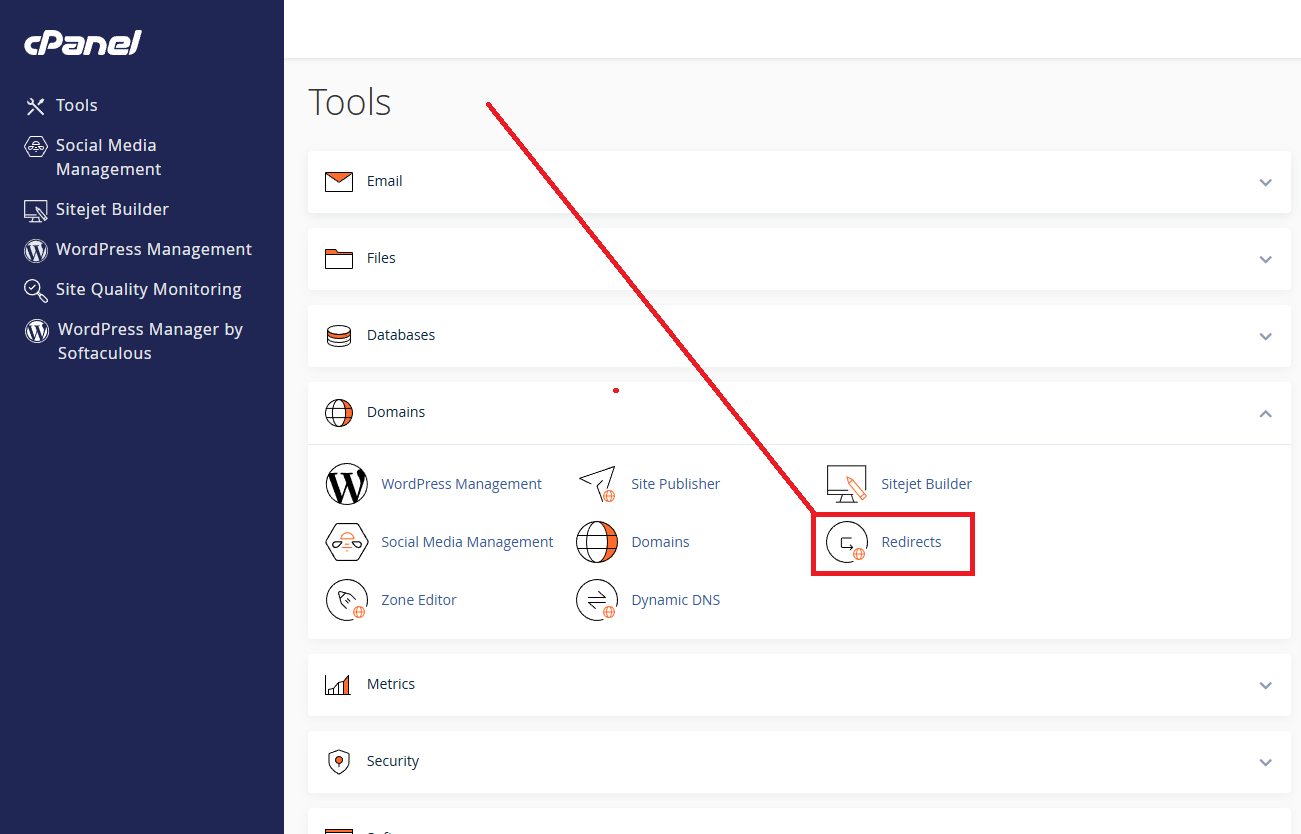Open the Site Publisher link
Screen dimensions: 1301x834
point(675,484)
